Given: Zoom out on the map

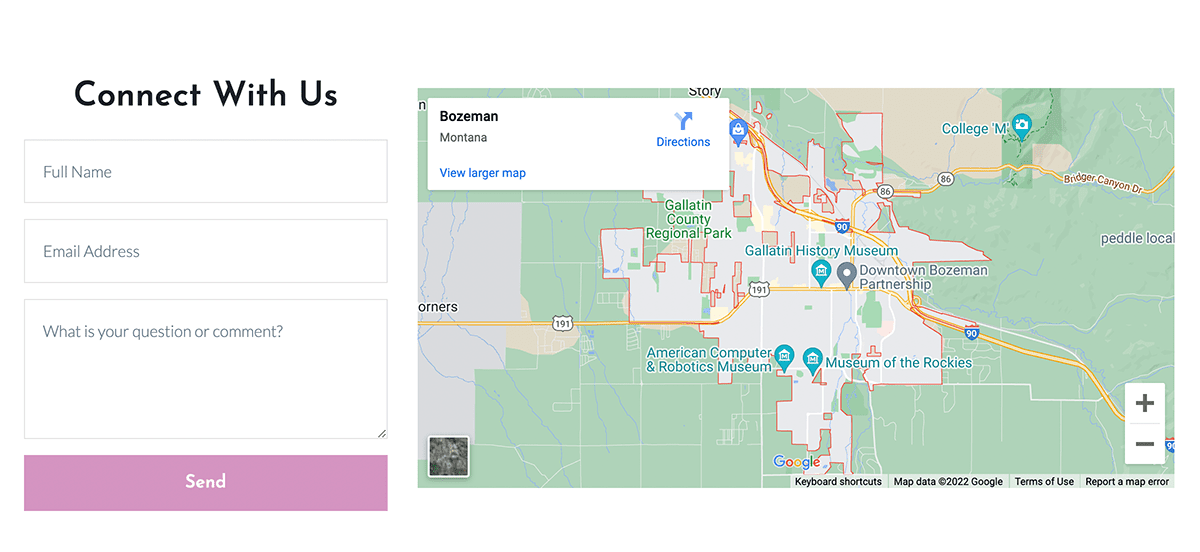Looking at the screenshot, I should click(x=1145, y=444).
